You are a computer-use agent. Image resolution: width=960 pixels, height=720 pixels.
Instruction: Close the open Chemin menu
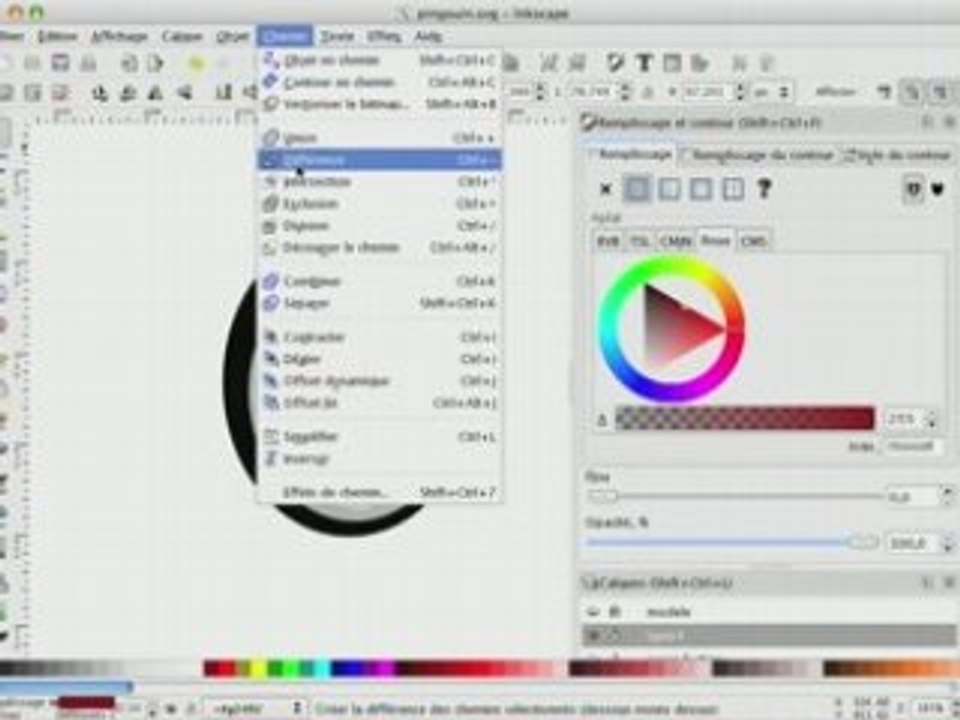(x=285, y=36)
